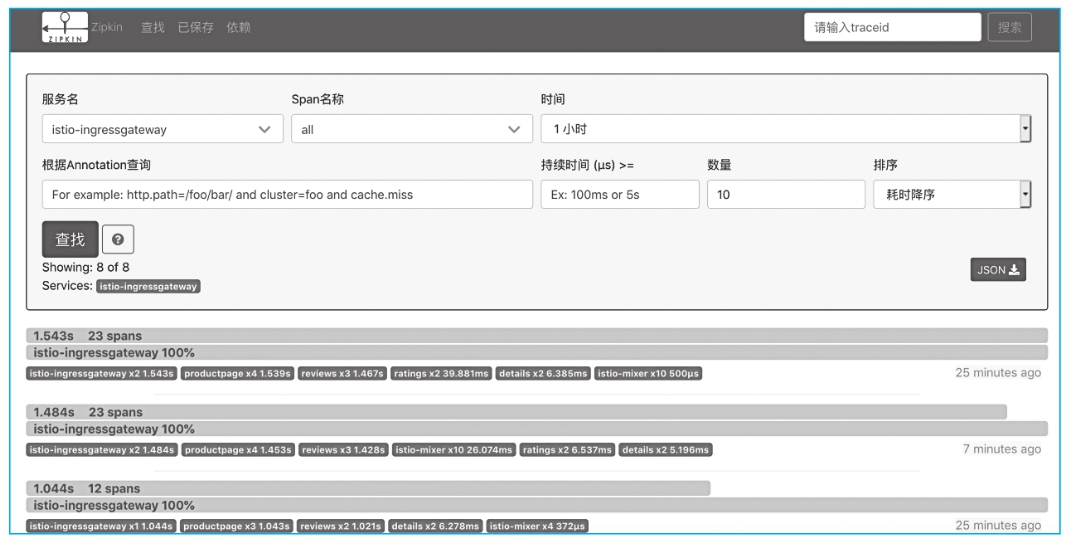Open the Span名称 dropdown showing all
This screenshot has width=1067, height=543.
pos(410,129)
